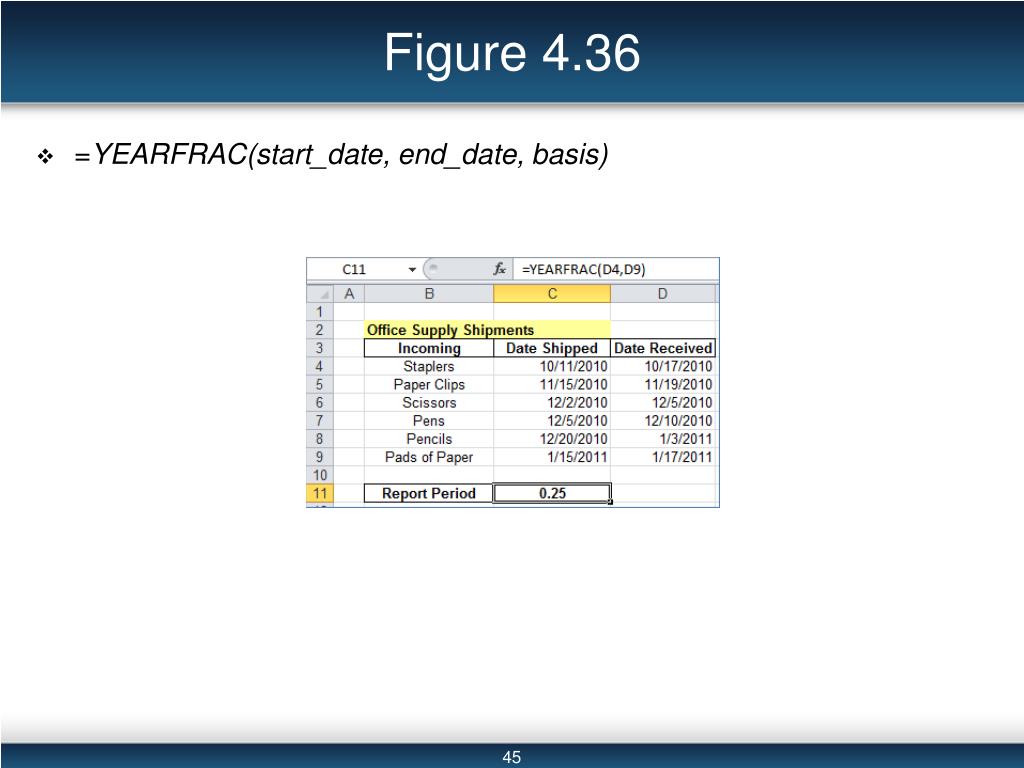The width and height of the screenshot is (1024, 768).
Task: Click the 'Scissors' cell
Action: (429, 402)
